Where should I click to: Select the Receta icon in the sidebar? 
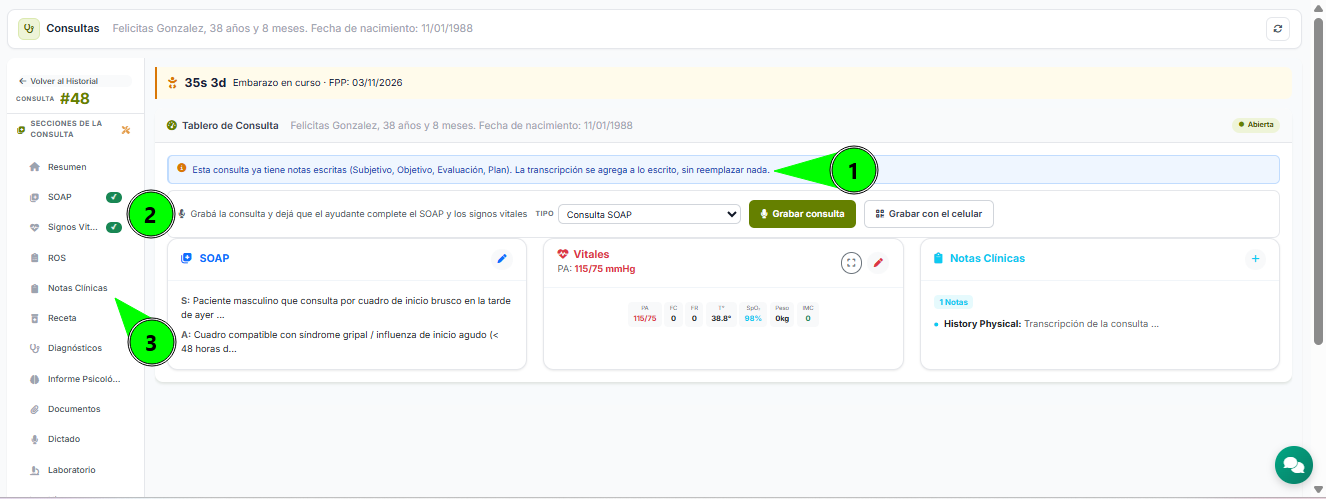click(x=35, y=318)
